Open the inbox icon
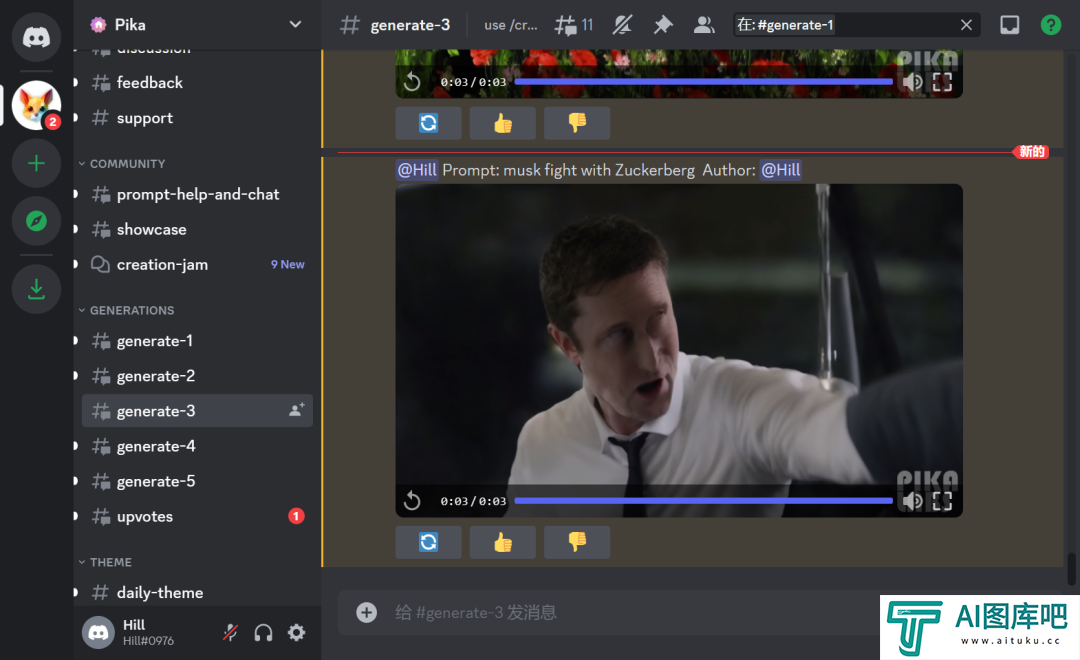This screenshot has height=660, width=1080. [1010, 25]
